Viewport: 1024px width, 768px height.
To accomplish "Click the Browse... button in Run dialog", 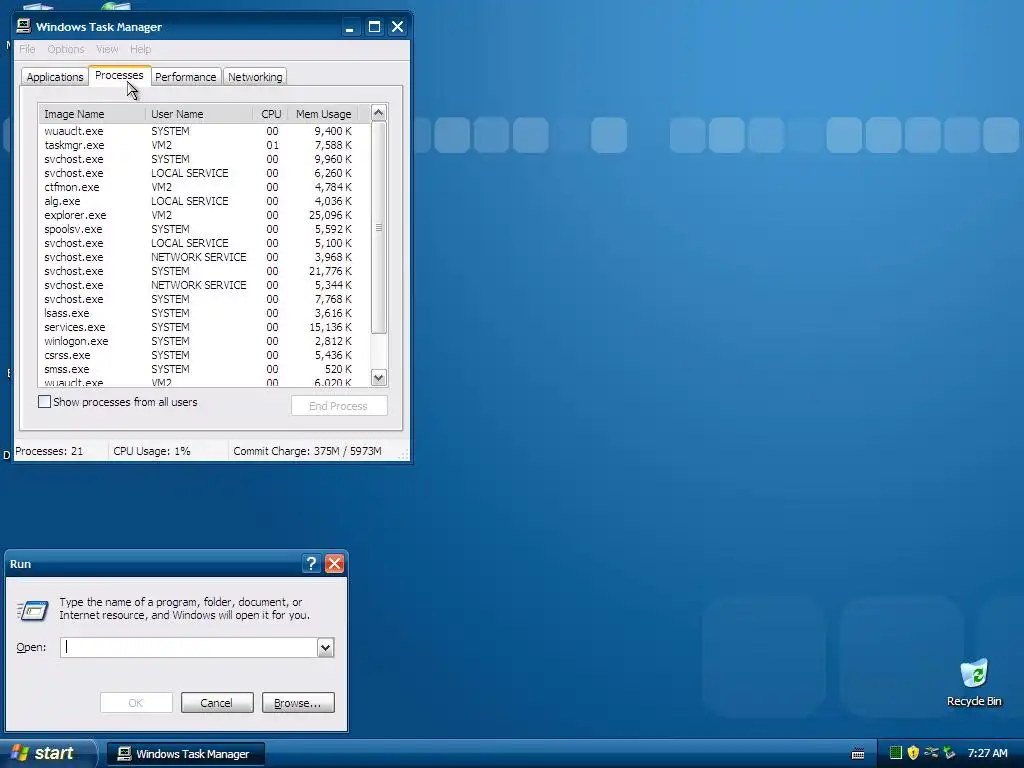I will (298, 703).
